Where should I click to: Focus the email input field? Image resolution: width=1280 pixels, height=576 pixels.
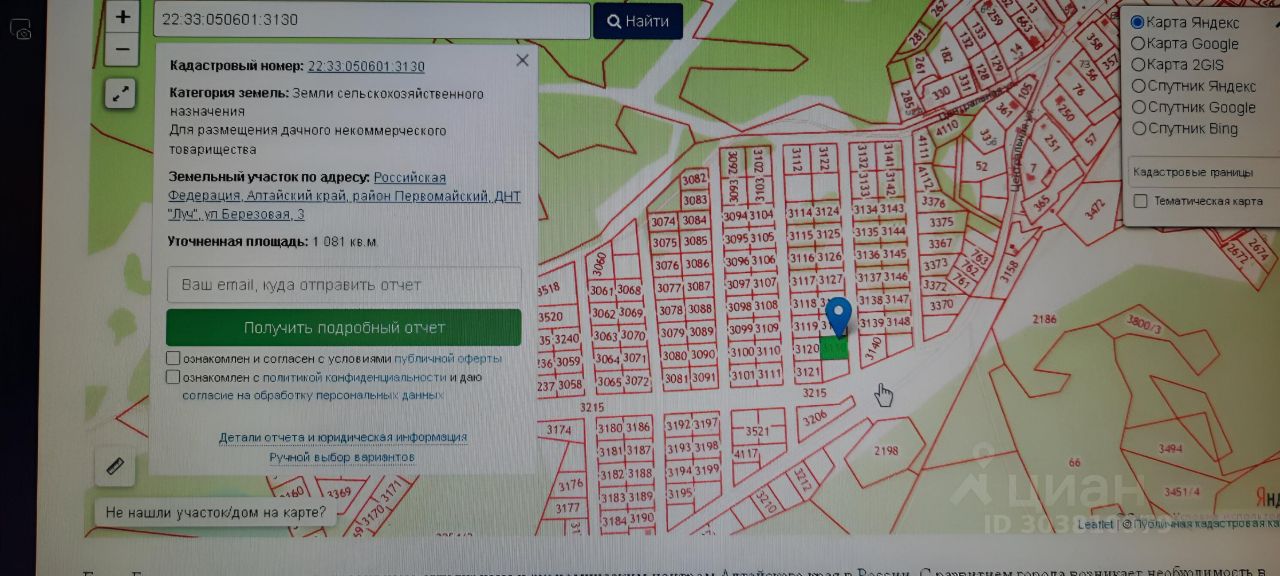click(x=344, y=285)
